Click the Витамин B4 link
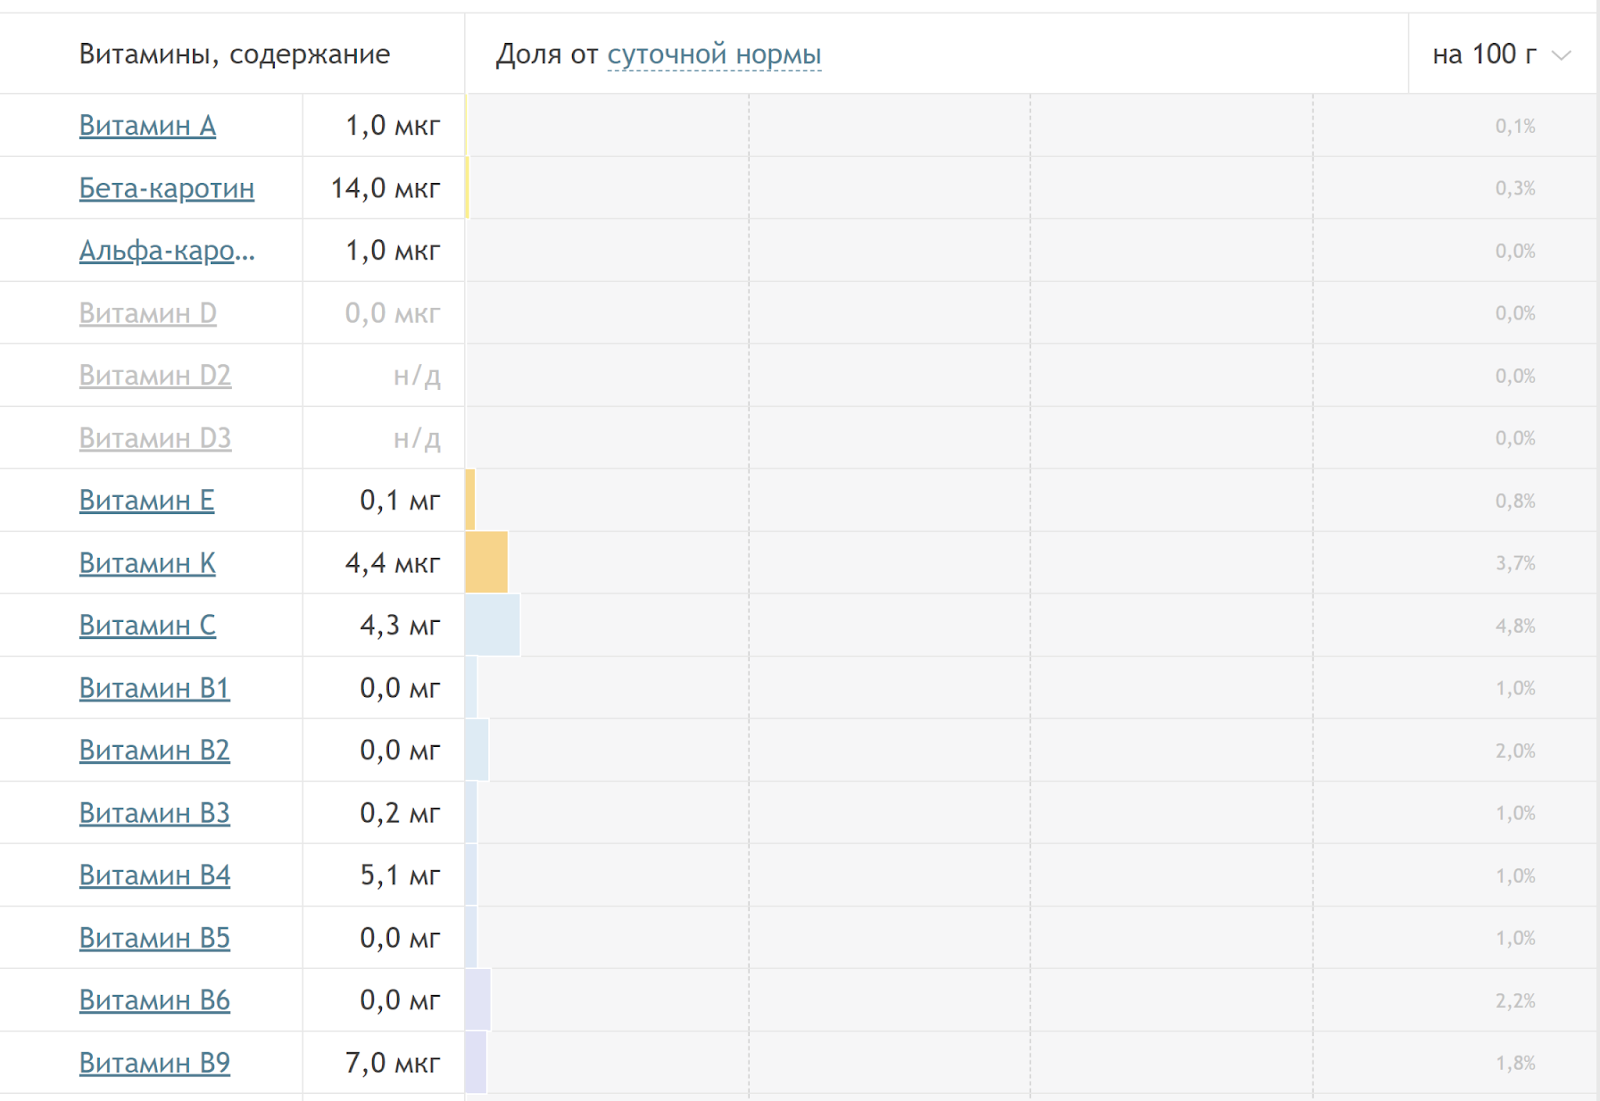 [154, 876]
